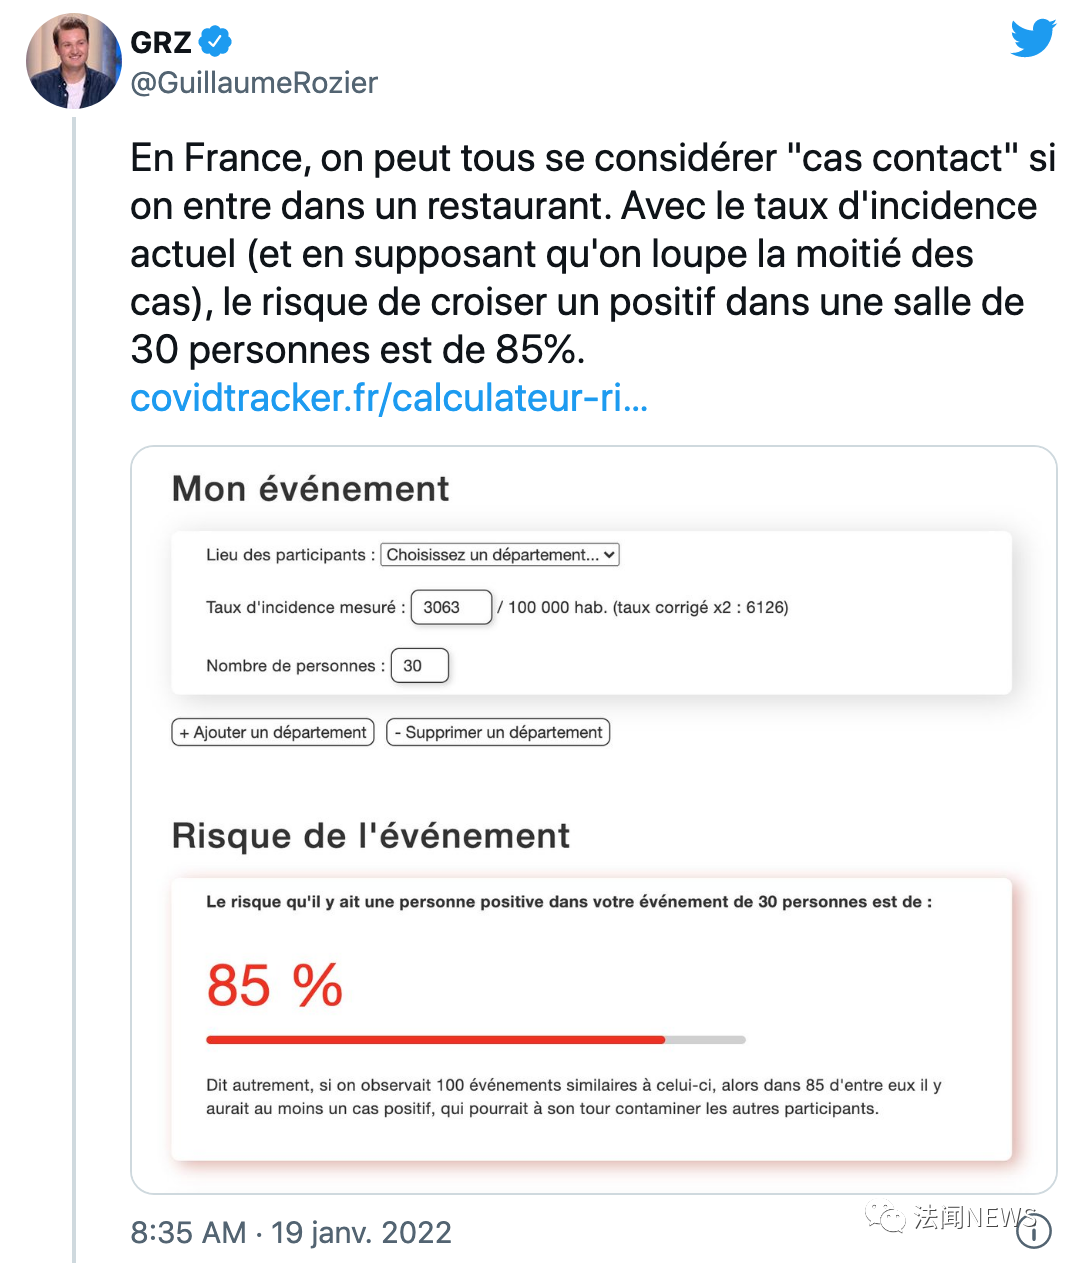
Task: Open GRZ's profile avatar photo
Action: 73,62
